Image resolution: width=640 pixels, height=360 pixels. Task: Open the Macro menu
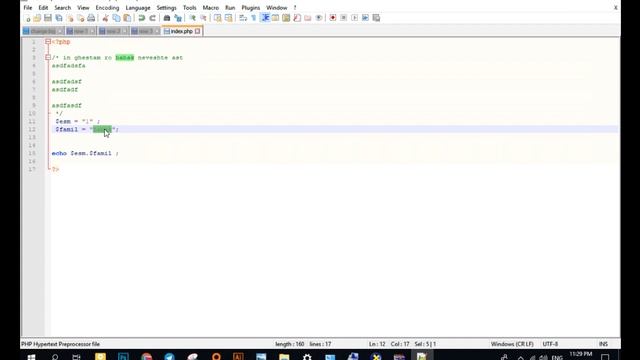(x=211, y=8)
